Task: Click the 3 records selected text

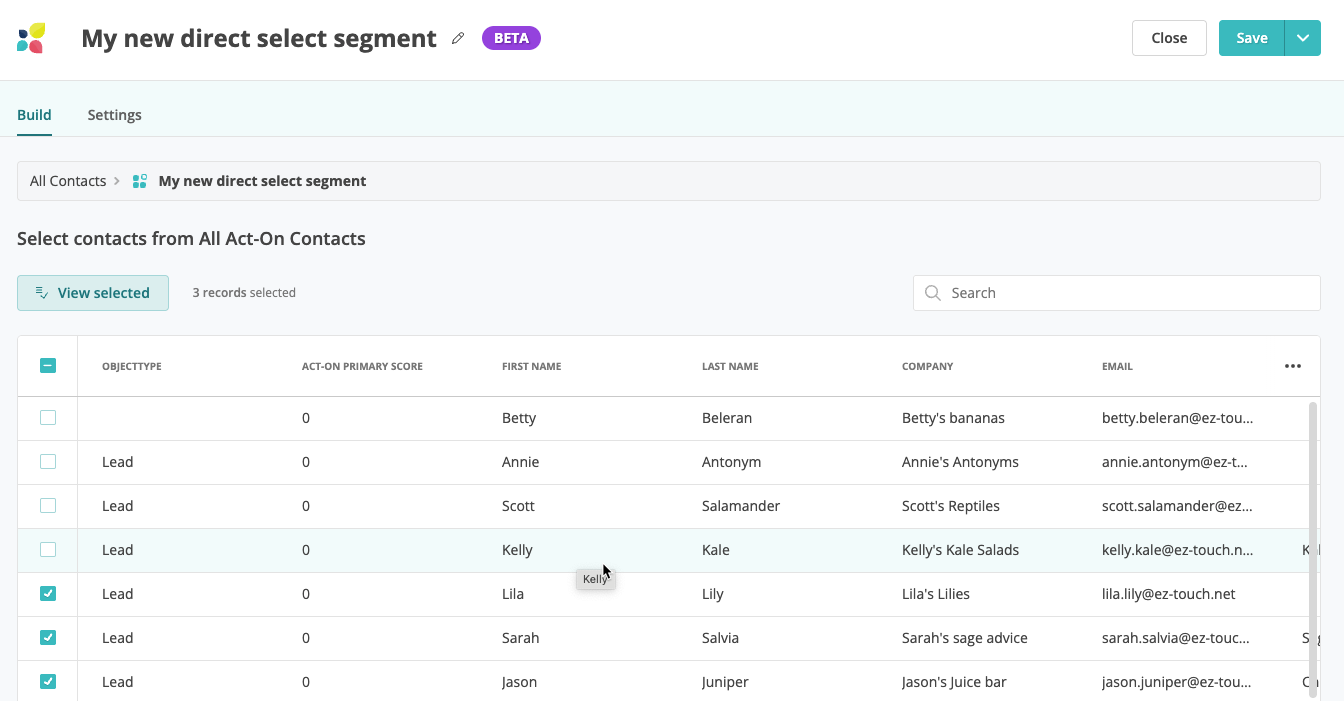Action: pyautogui.click(x=244, y=293)
